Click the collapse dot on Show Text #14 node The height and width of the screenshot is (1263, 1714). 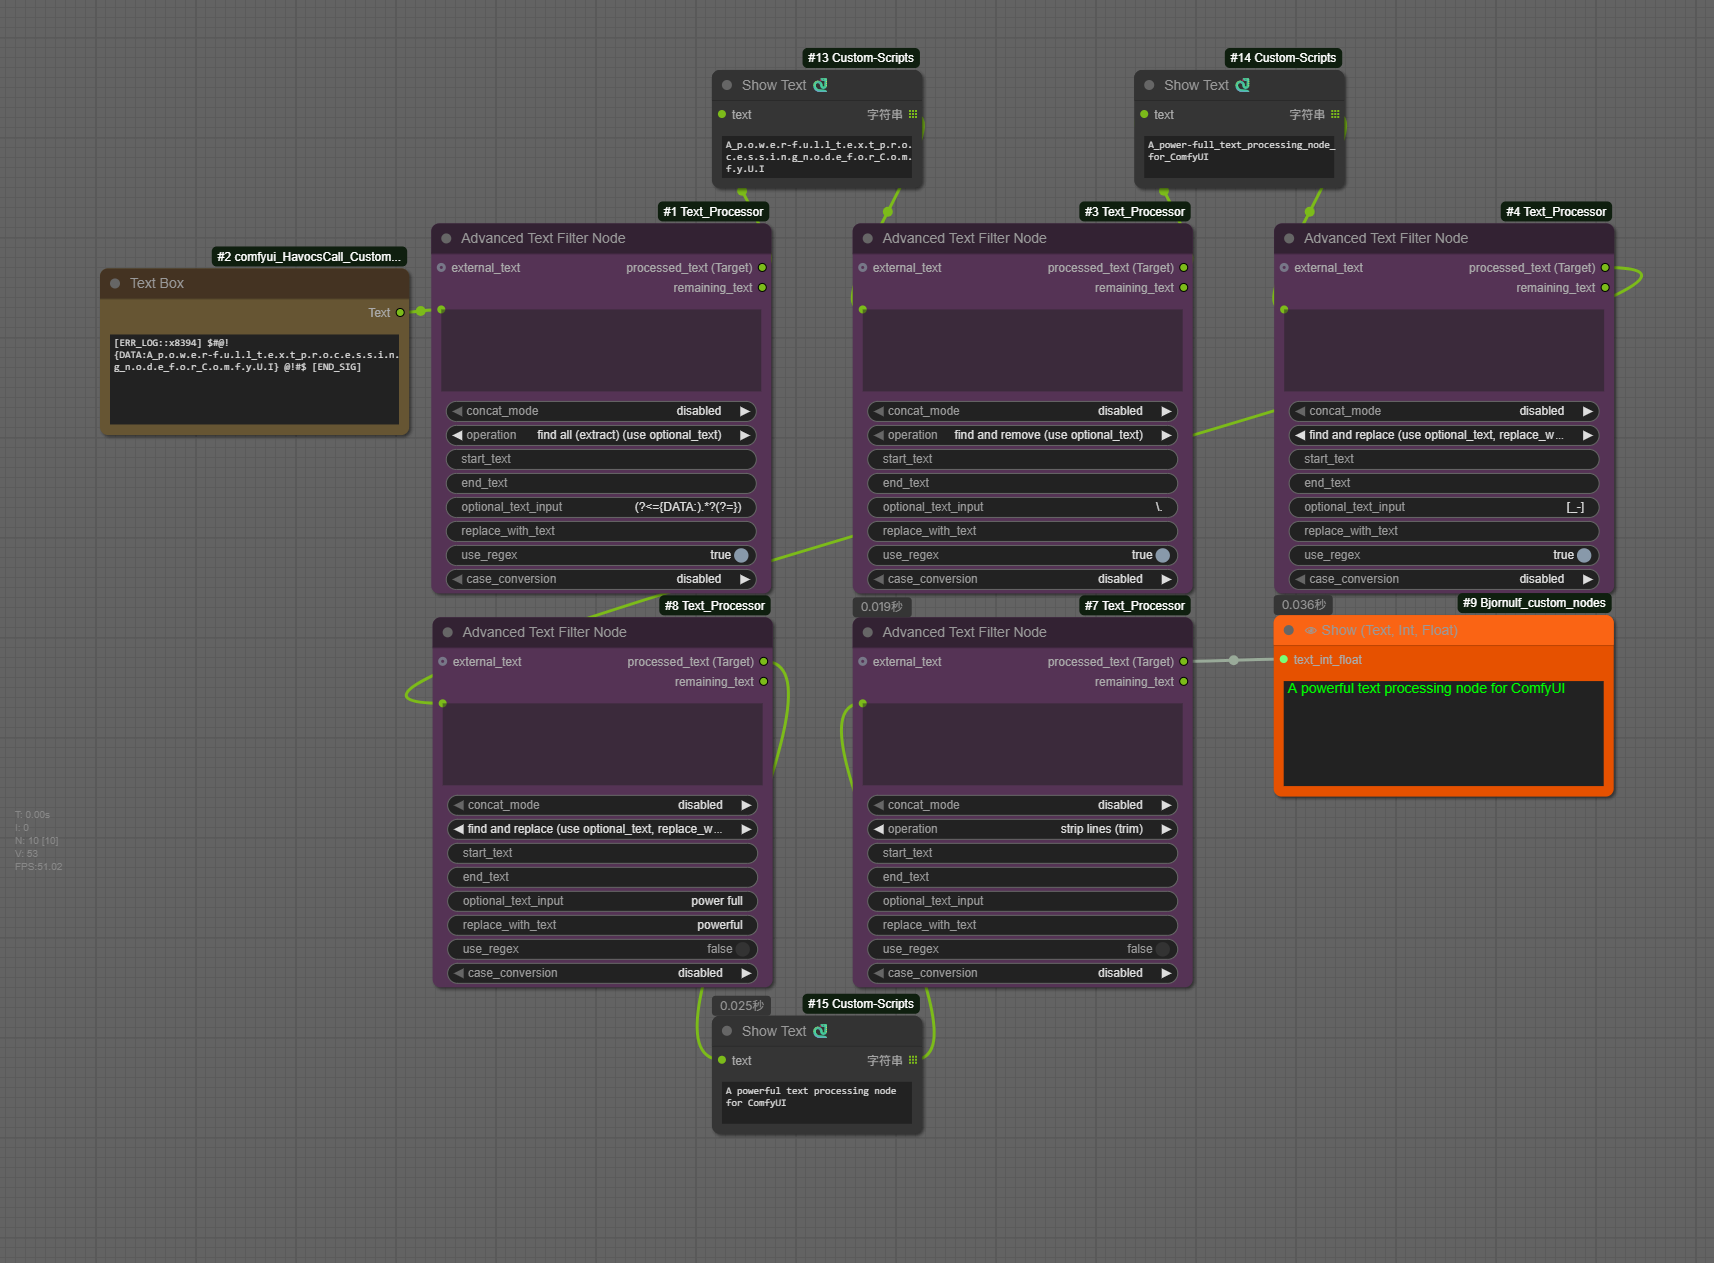1149,85
